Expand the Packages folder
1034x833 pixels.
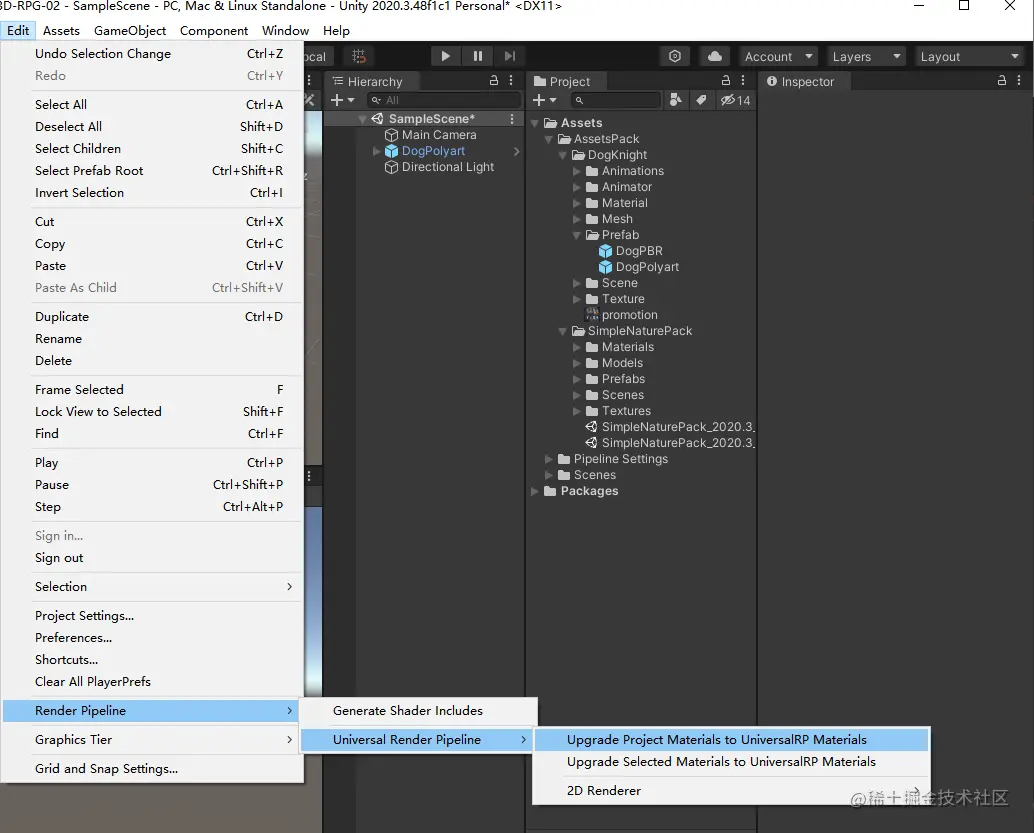pos(535,491)
